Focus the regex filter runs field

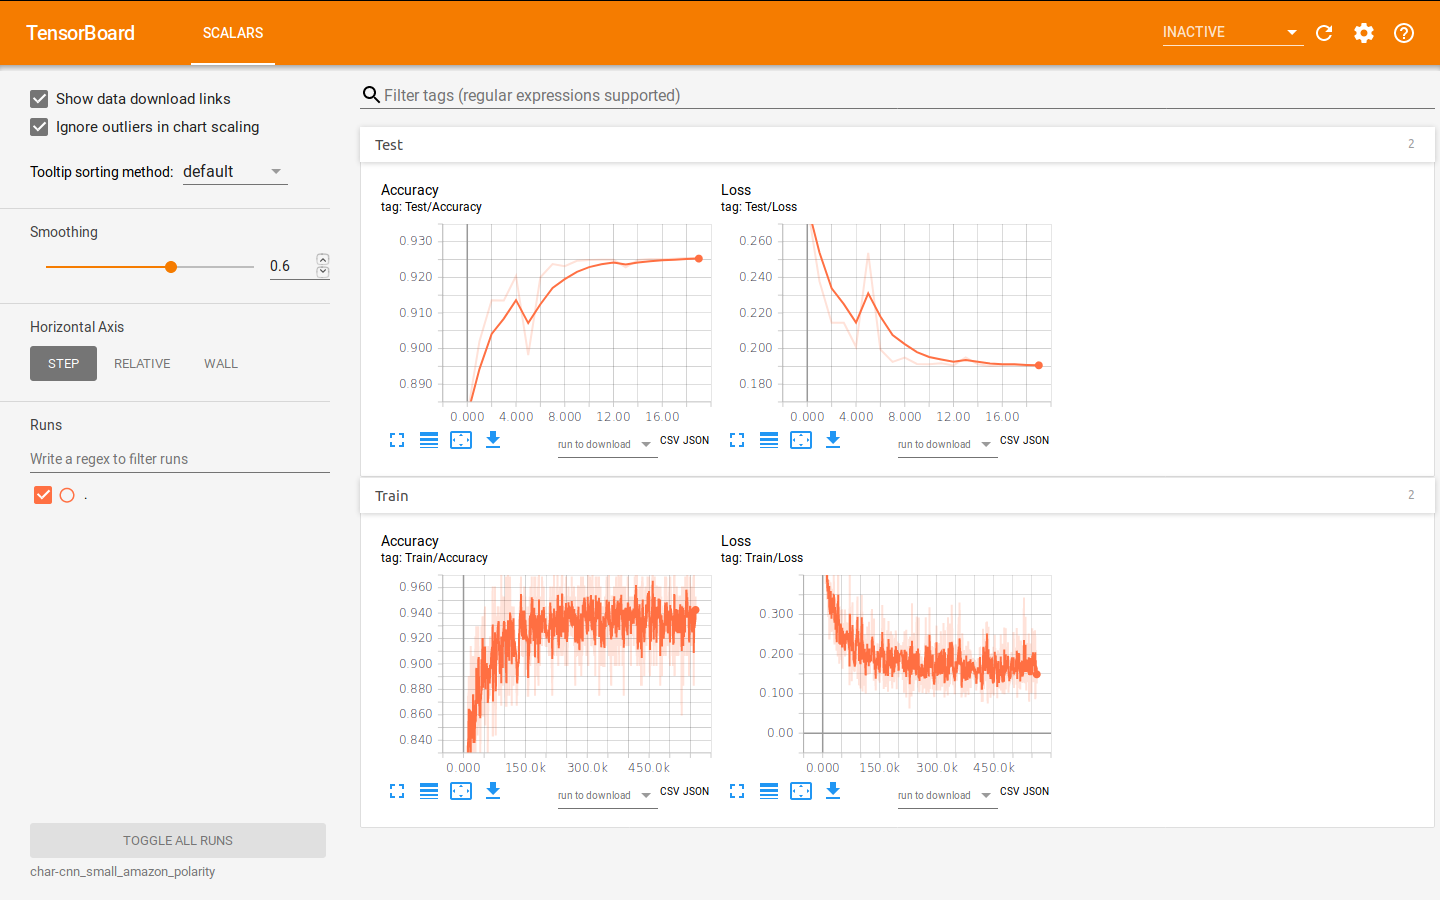pos(180,459)
